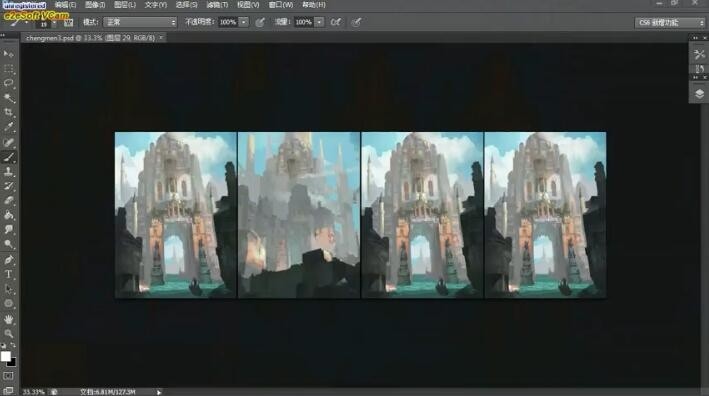Image resolution: width=709 pixels, height=396 pixels.
Task: Open the Help (H) menu
Action: pos(314,5)
